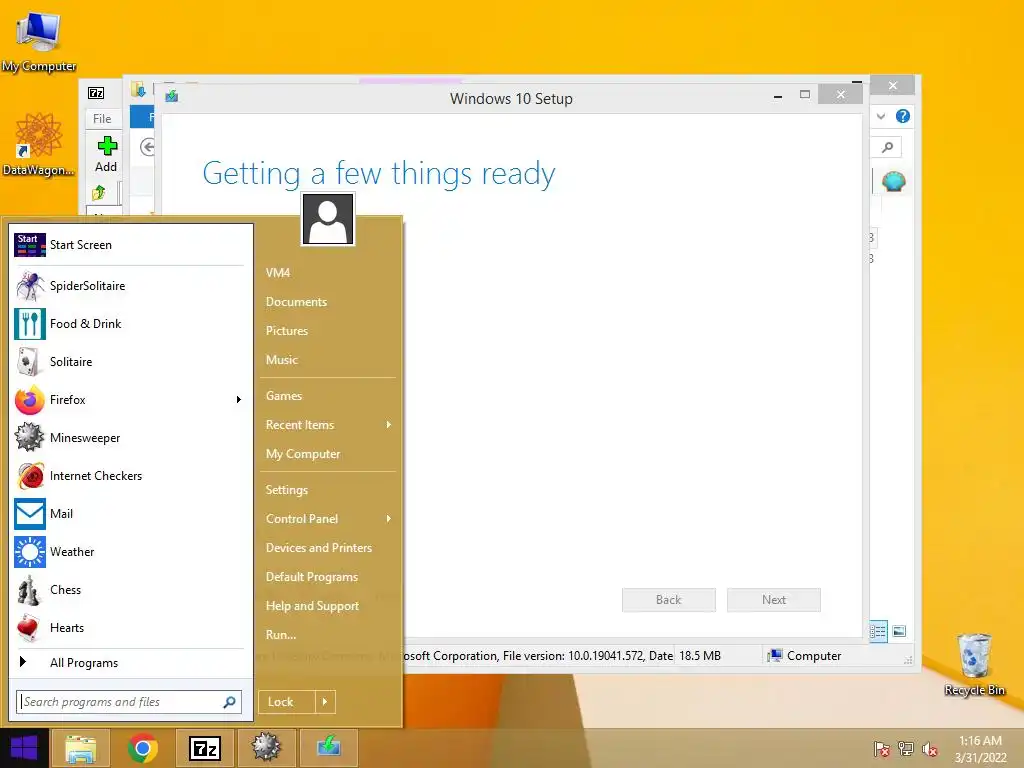Expand the ribbon chevron beside help icon

click(881, 116)
